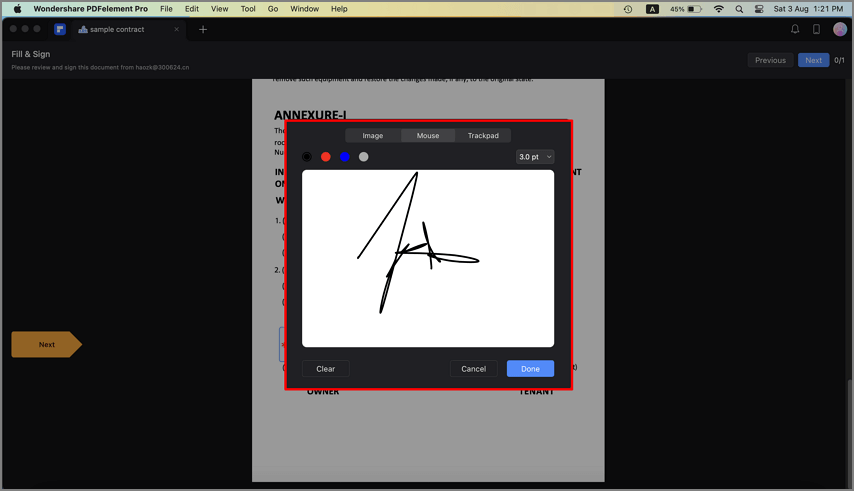The image size is (854, 491).
Task: Click the input source A icon
Action: [x=652, y=9]
